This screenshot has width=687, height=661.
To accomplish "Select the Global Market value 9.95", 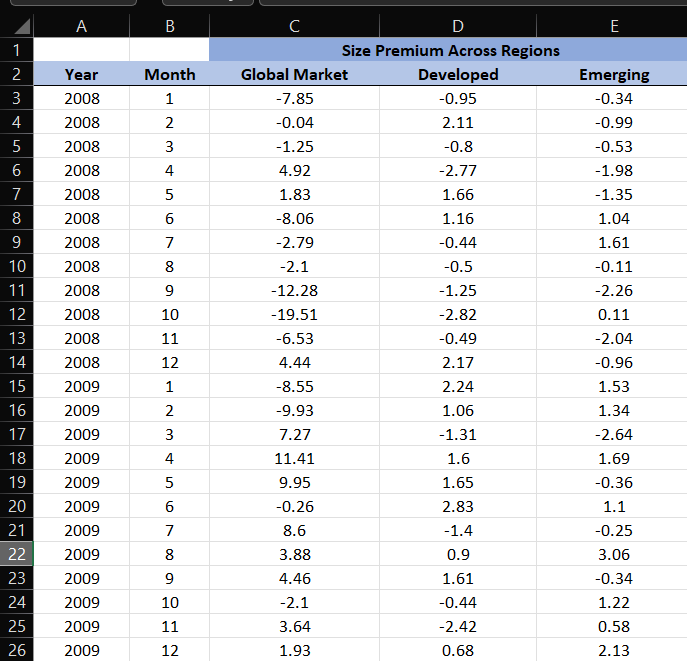I will coord(294,482).
